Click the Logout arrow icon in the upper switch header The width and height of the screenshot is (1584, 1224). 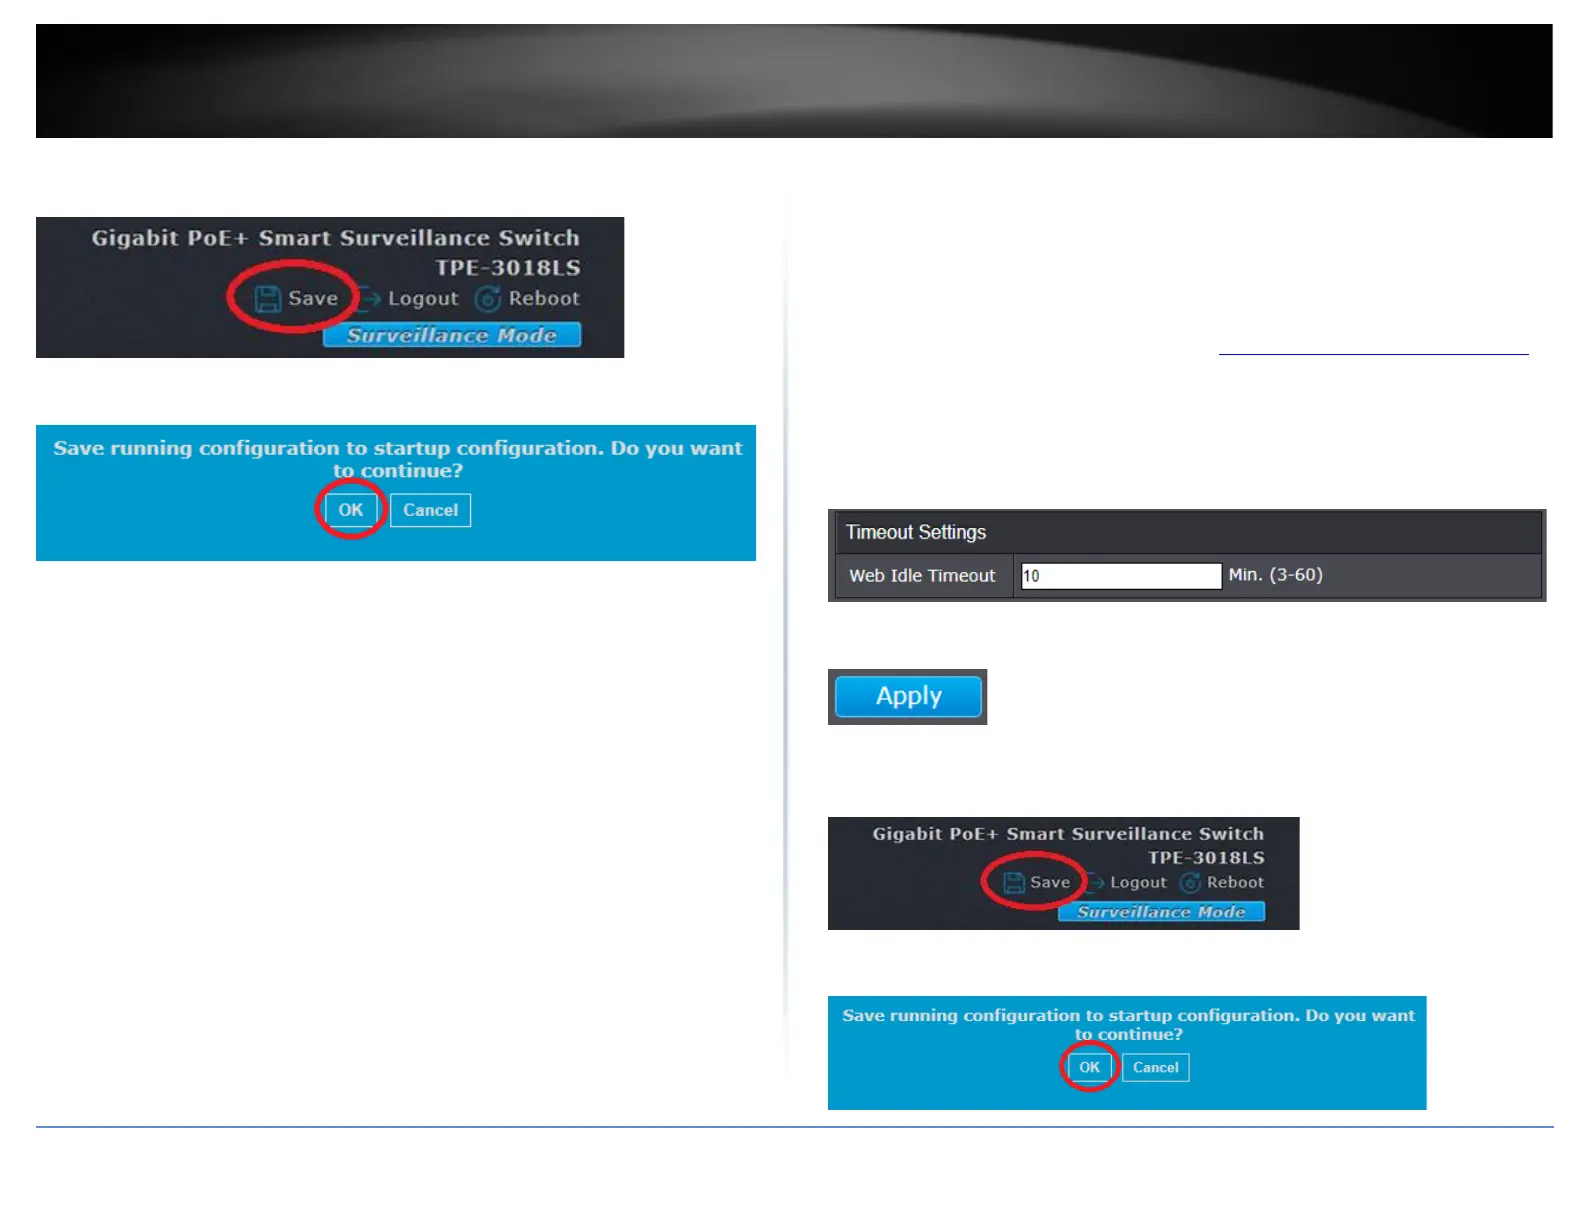click(x=369, y=298)
